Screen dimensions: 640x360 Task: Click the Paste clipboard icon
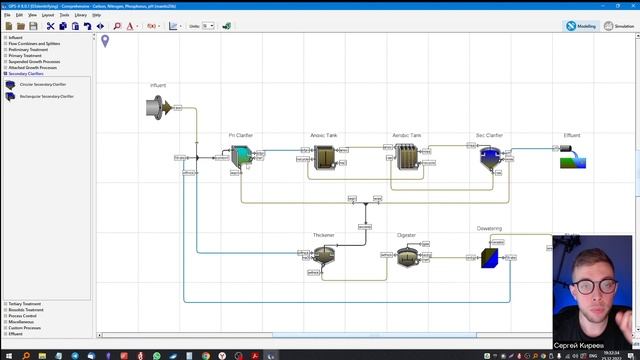[x=75, y=26]
